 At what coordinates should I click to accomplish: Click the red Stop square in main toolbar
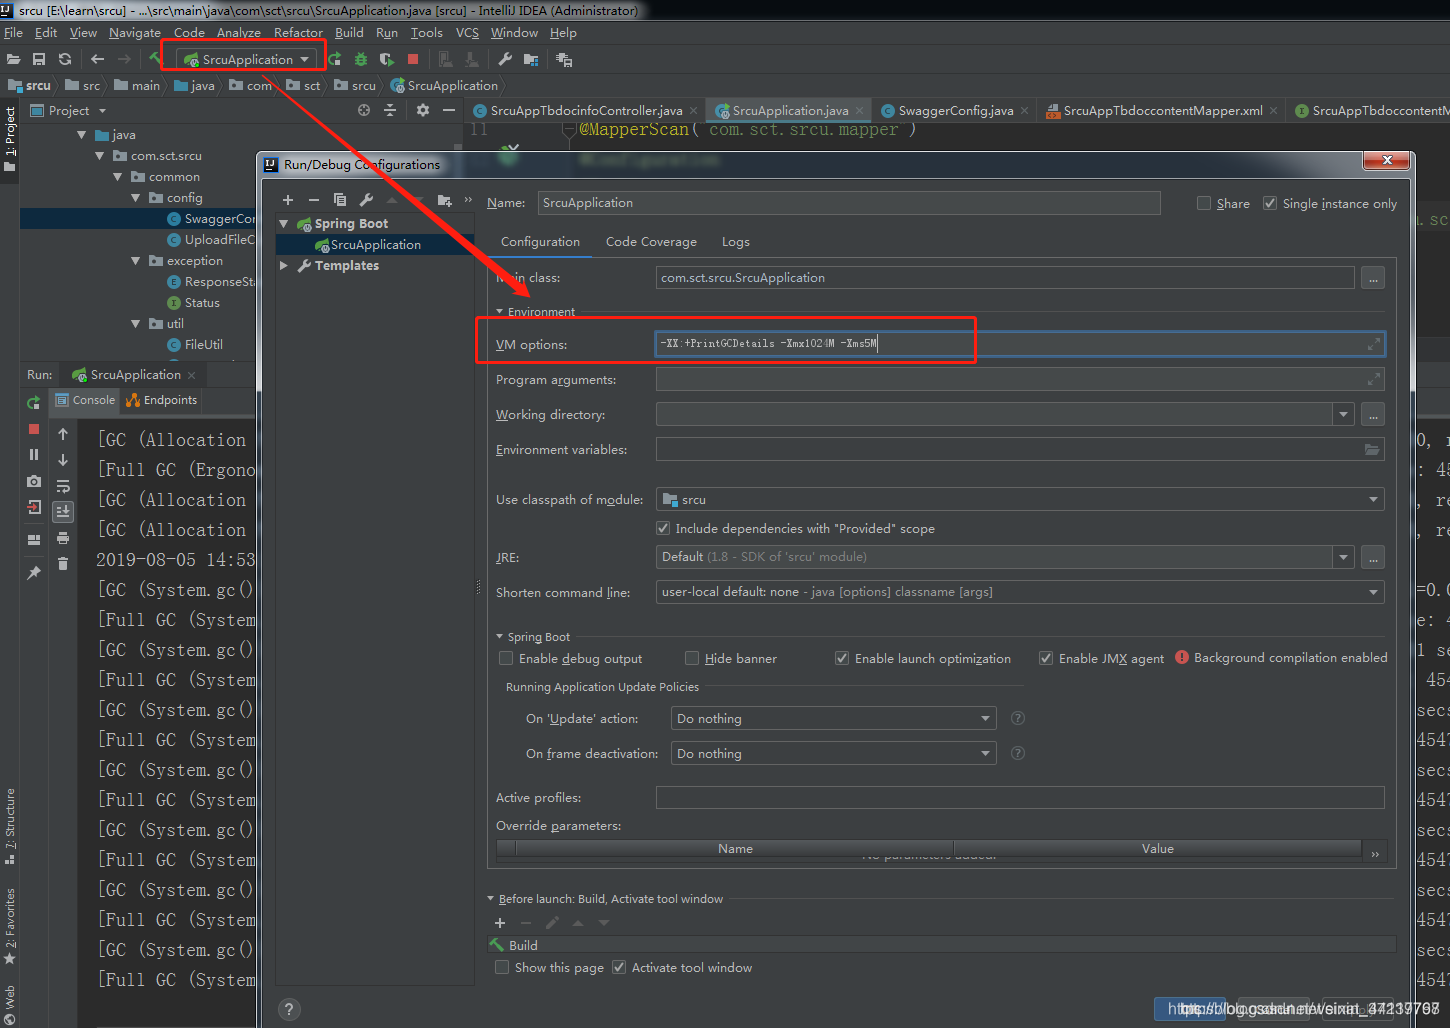coord(413,60)
